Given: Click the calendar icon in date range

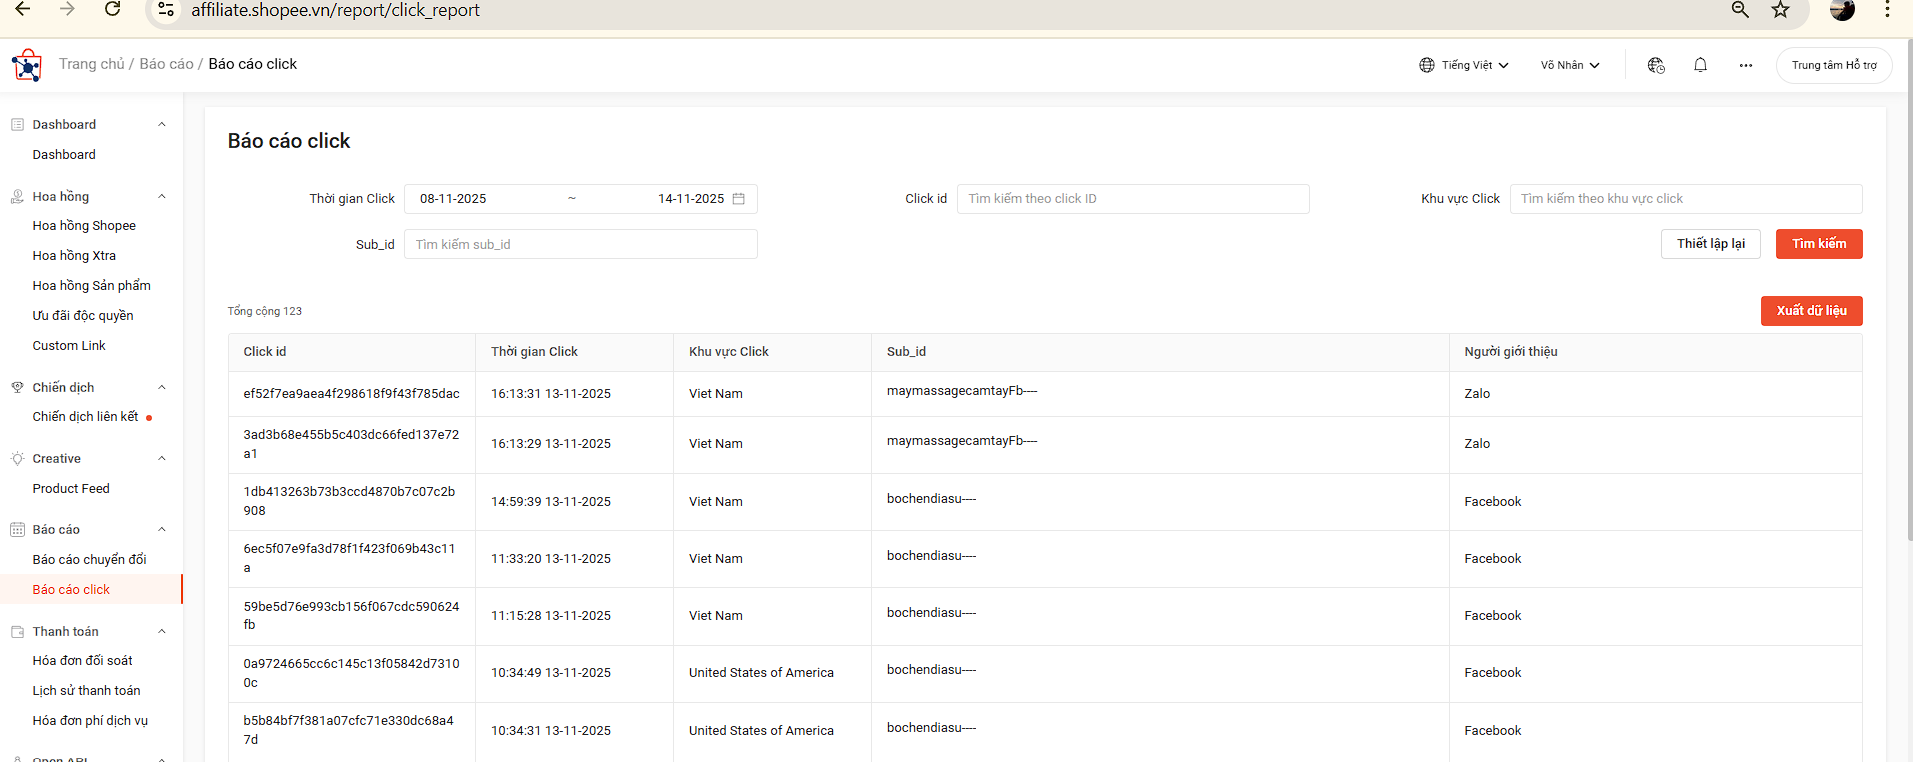Looking at the screenshot, I should 739,199.
